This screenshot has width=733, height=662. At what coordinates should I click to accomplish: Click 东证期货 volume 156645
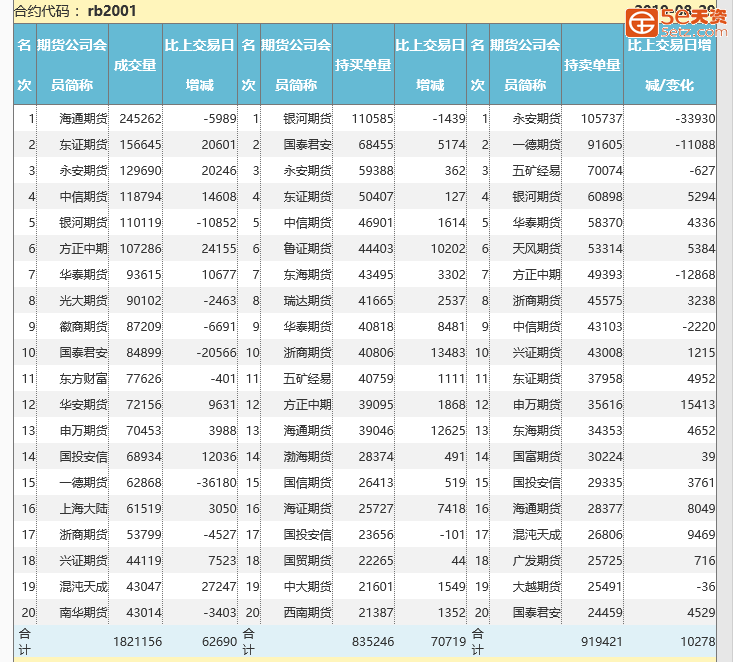click(x=140, y=145)
